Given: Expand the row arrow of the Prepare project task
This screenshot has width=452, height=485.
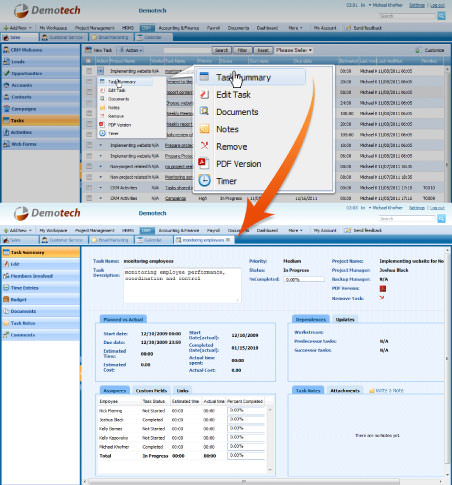Looking at the screenshot, I should pyautogui.click(x=101, y=145).
